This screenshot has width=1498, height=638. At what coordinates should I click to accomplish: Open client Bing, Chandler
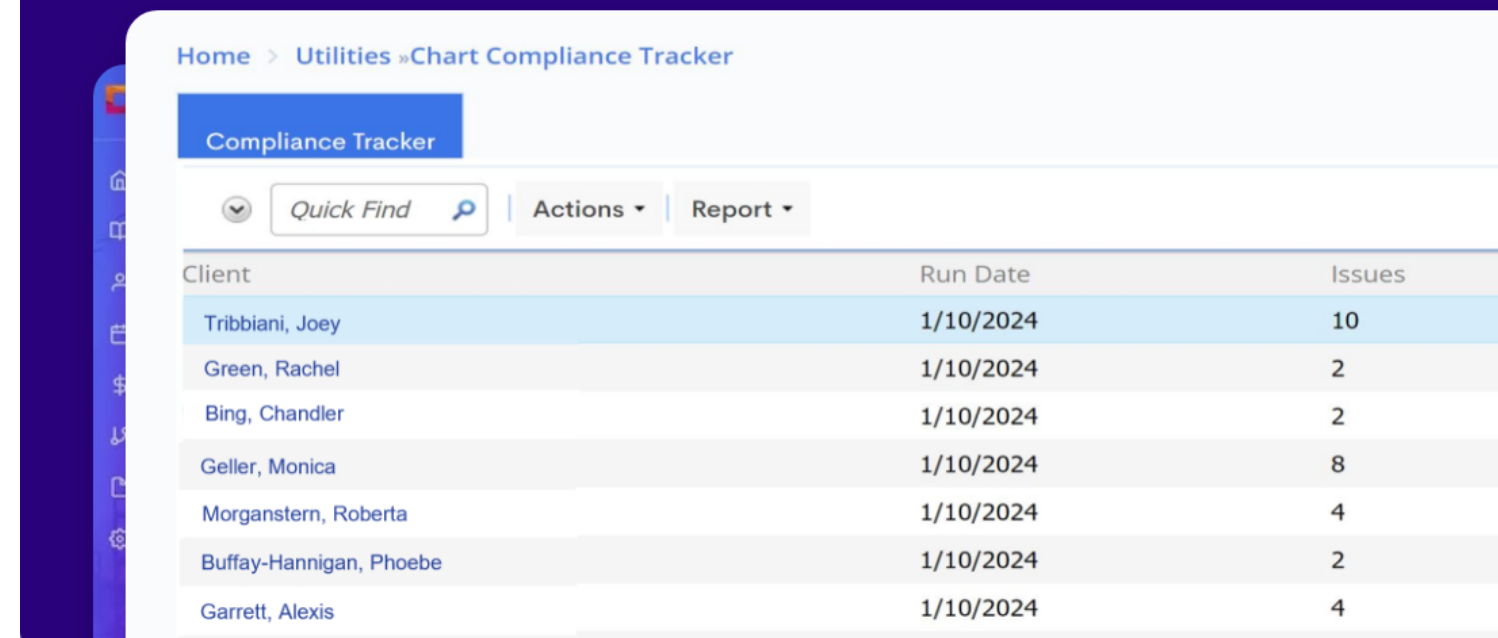coord(274,414)
